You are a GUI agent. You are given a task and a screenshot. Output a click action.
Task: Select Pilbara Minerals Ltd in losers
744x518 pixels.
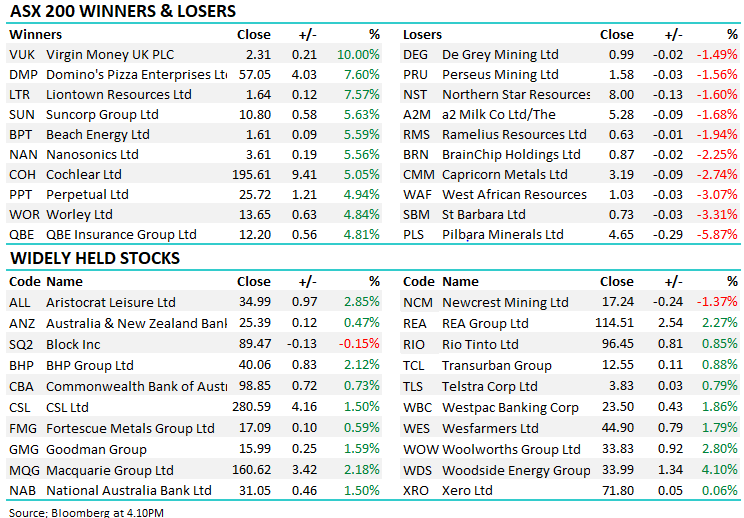click(503, 235)
